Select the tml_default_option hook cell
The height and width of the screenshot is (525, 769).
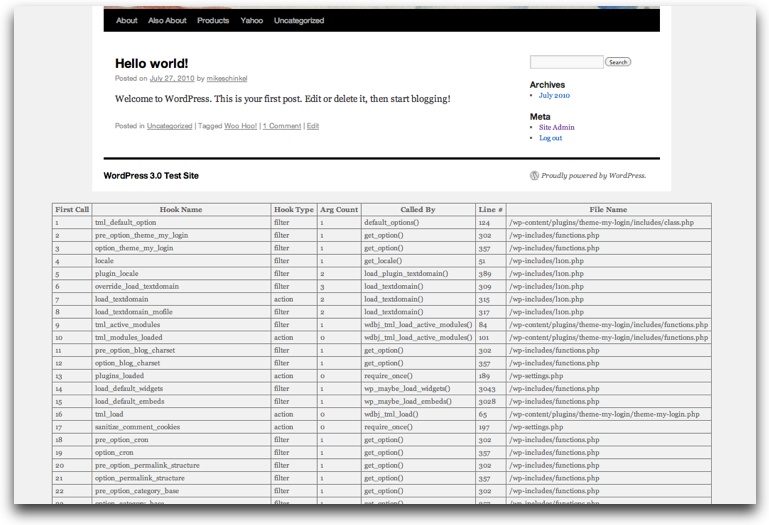pos(181,222)
